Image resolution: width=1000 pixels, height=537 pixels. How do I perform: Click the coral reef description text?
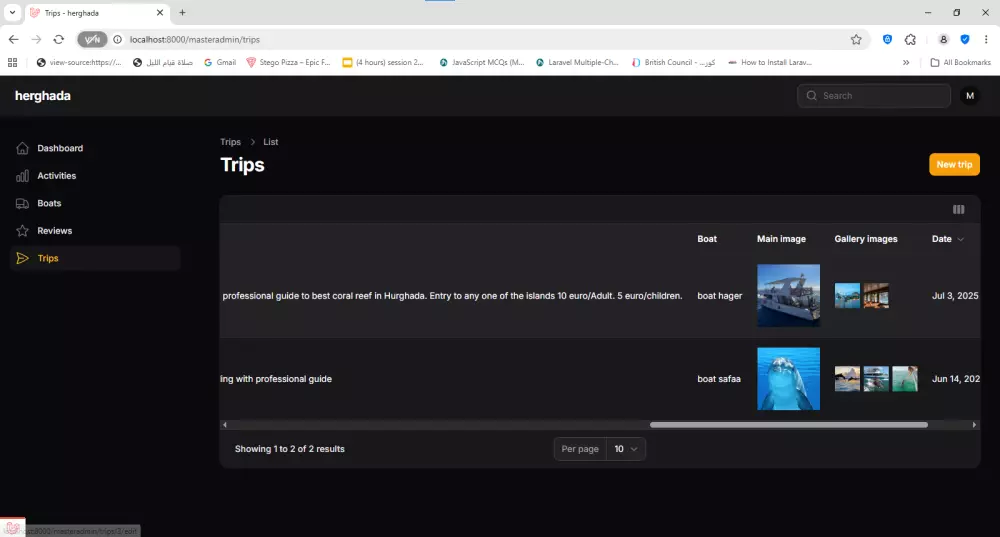pos(452,296)
